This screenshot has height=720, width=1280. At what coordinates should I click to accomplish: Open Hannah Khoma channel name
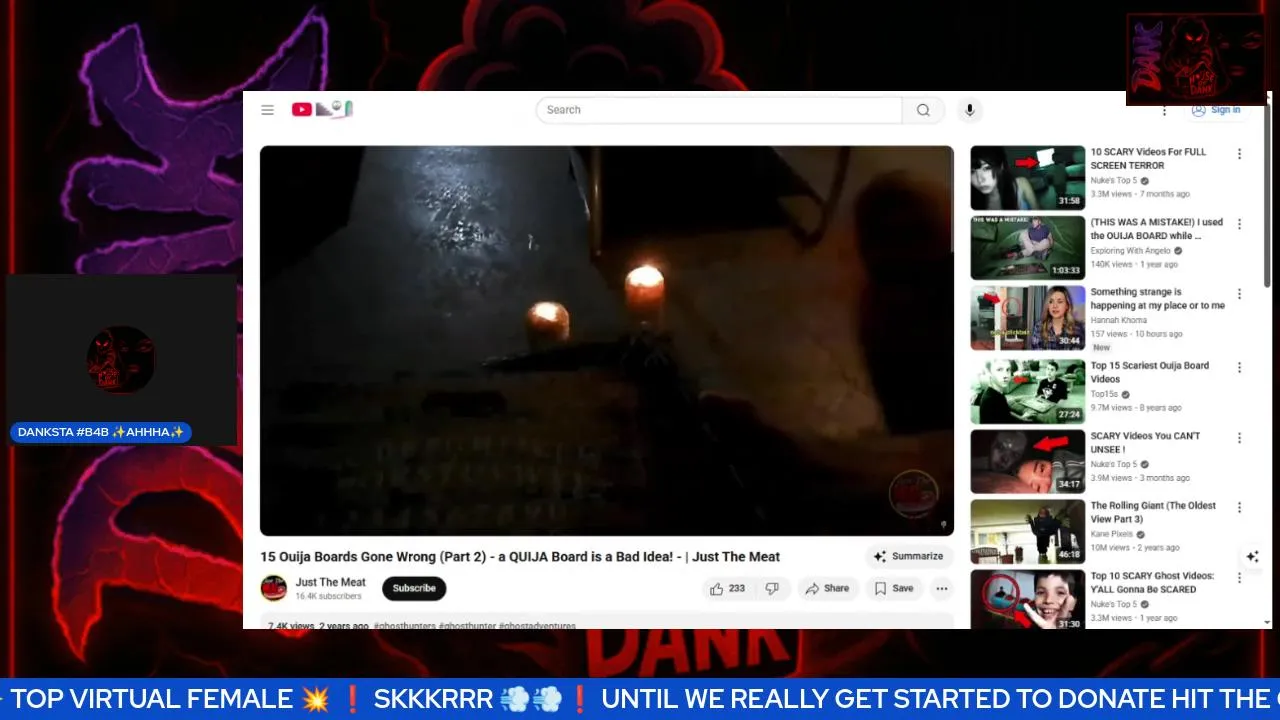click(1118, 320)
